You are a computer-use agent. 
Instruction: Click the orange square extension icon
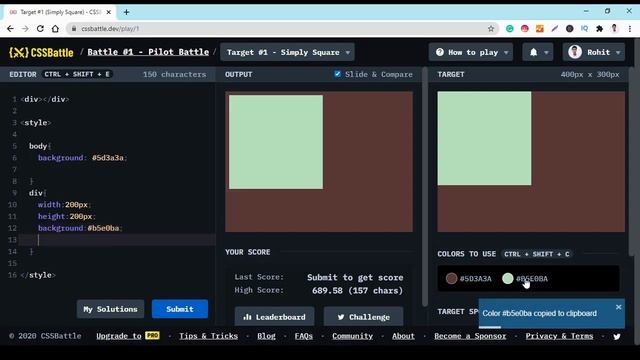540,29
